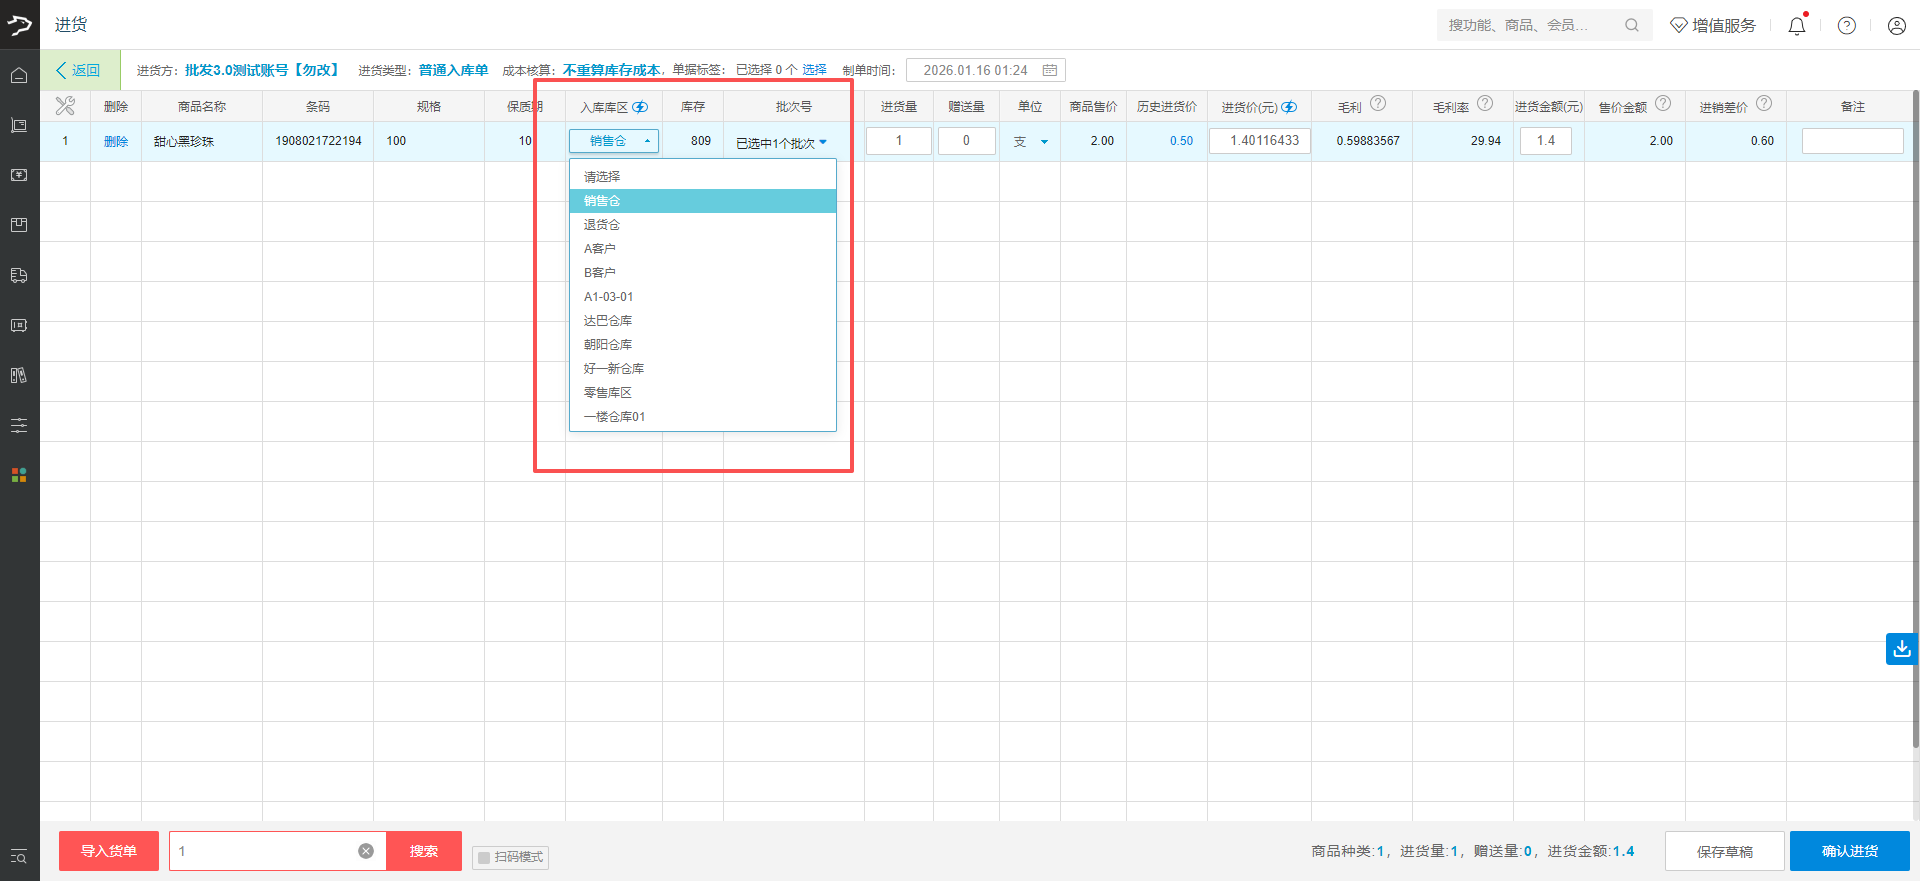
Task: Select 退货仓 from the dropdown list
Action: pyautogui.click(x=602, y=225)
